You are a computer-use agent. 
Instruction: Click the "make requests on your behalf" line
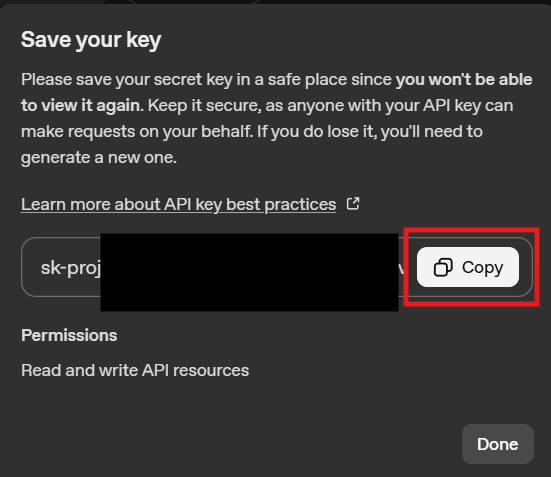point(137,131)
